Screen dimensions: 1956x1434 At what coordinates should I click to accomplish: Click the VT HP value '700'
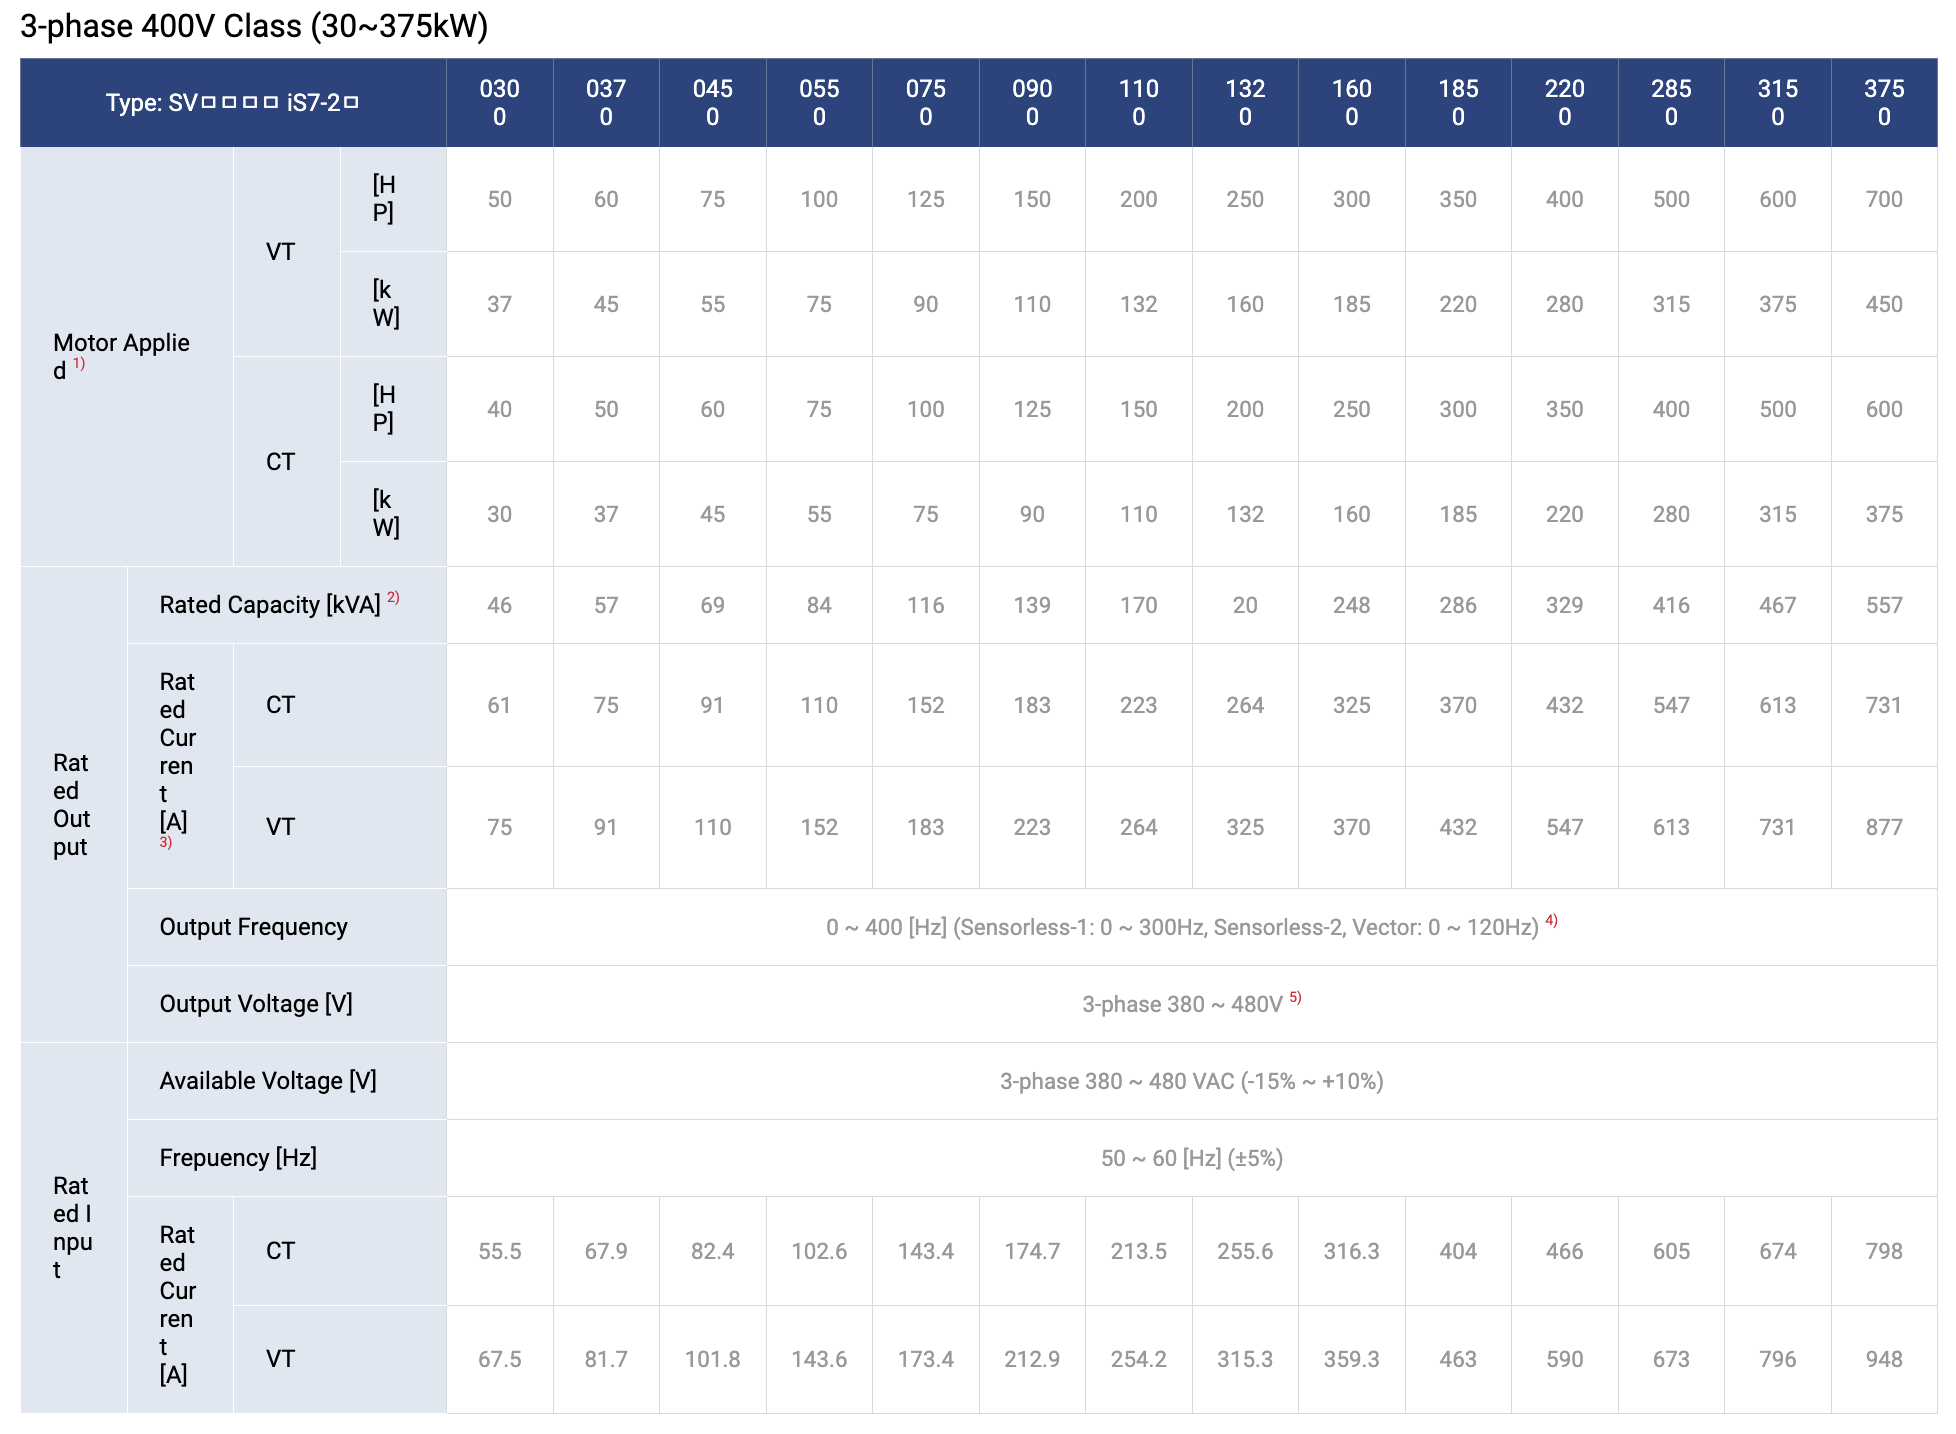click(x=1884, y=199)
